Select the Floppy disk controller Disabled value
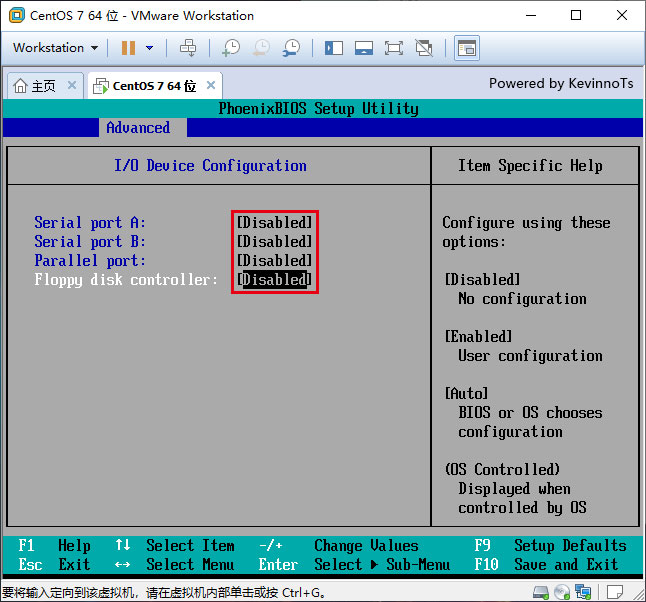Viewport: 646px width, 602px height. [274, 279]
